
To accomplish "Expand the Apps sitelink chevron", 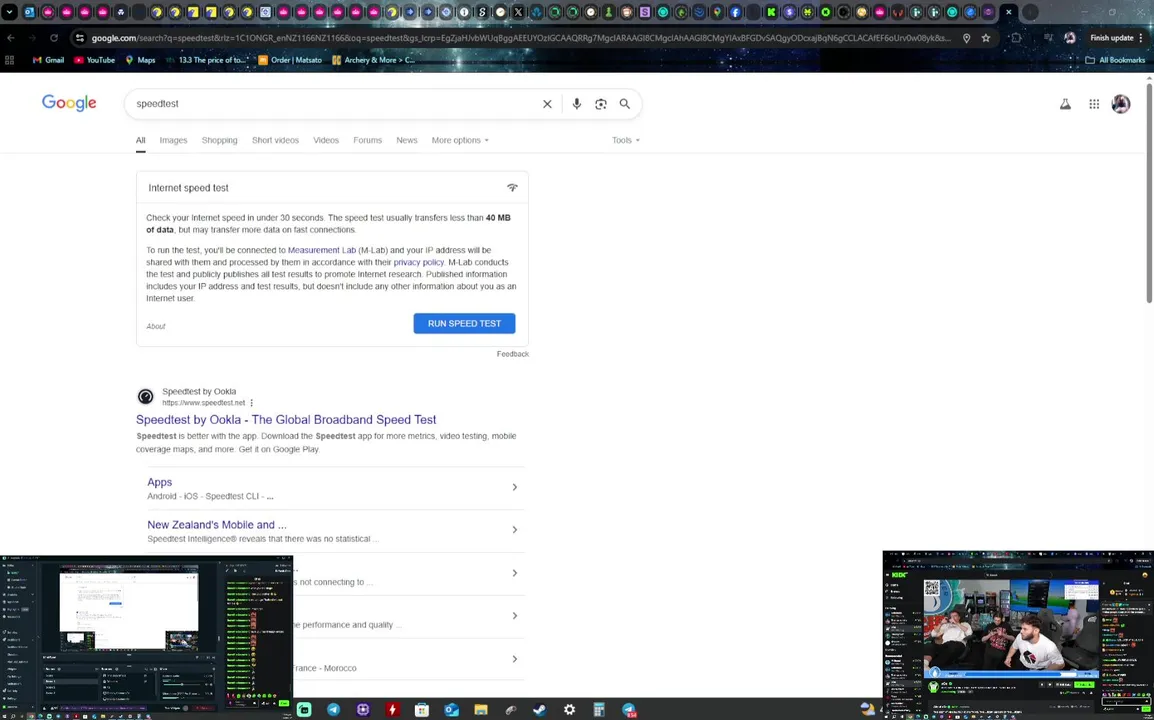I will pyautogui.click(x=514, y=487).
